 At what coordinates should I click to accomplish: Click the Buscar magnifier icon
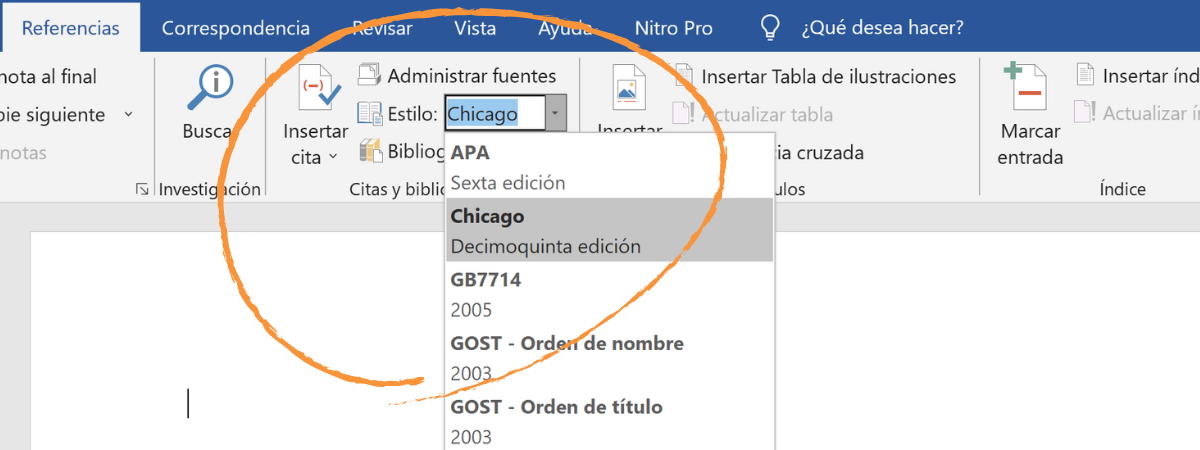[210, 89]
